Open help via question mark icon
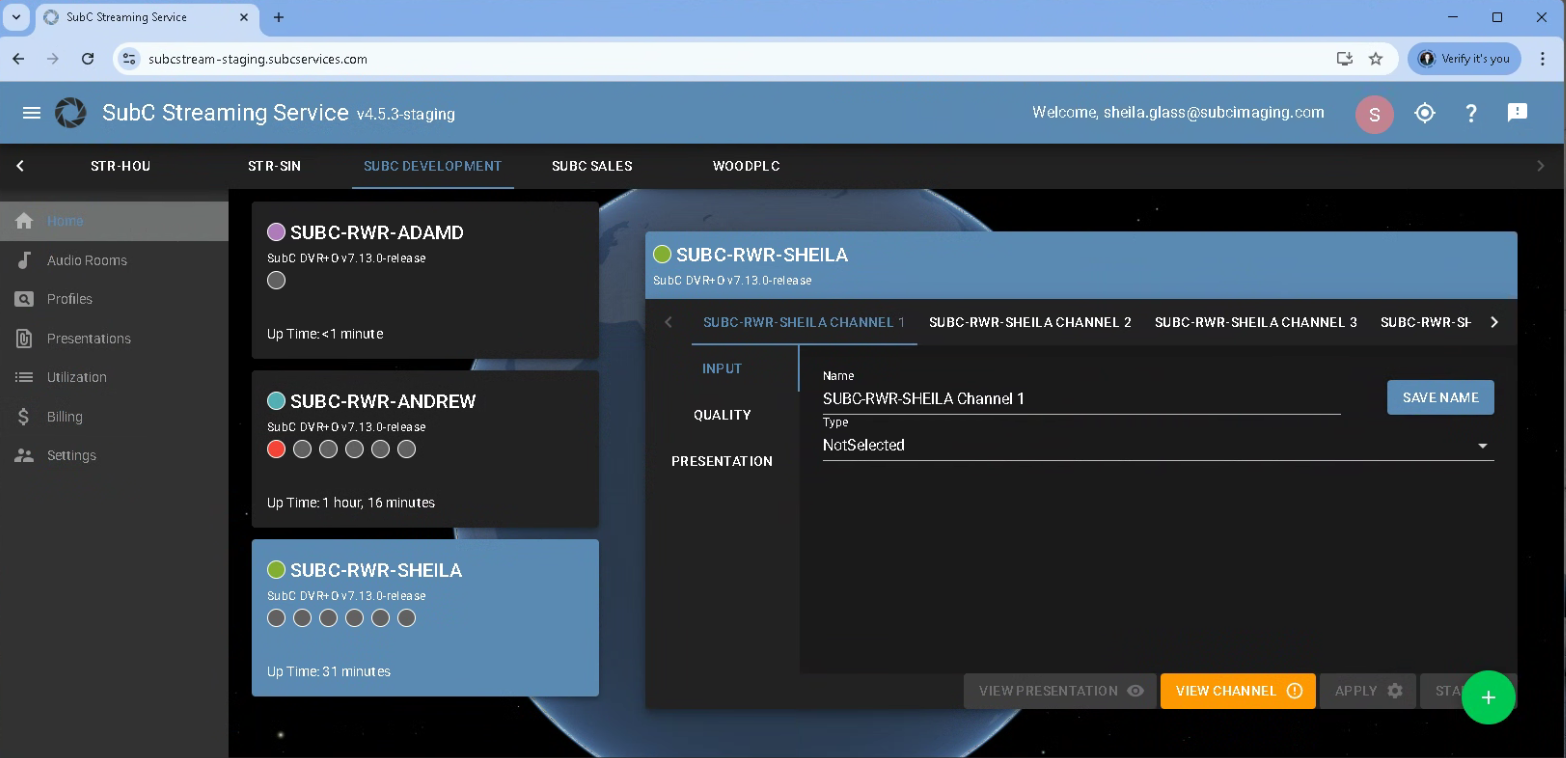 [1471, 113]
